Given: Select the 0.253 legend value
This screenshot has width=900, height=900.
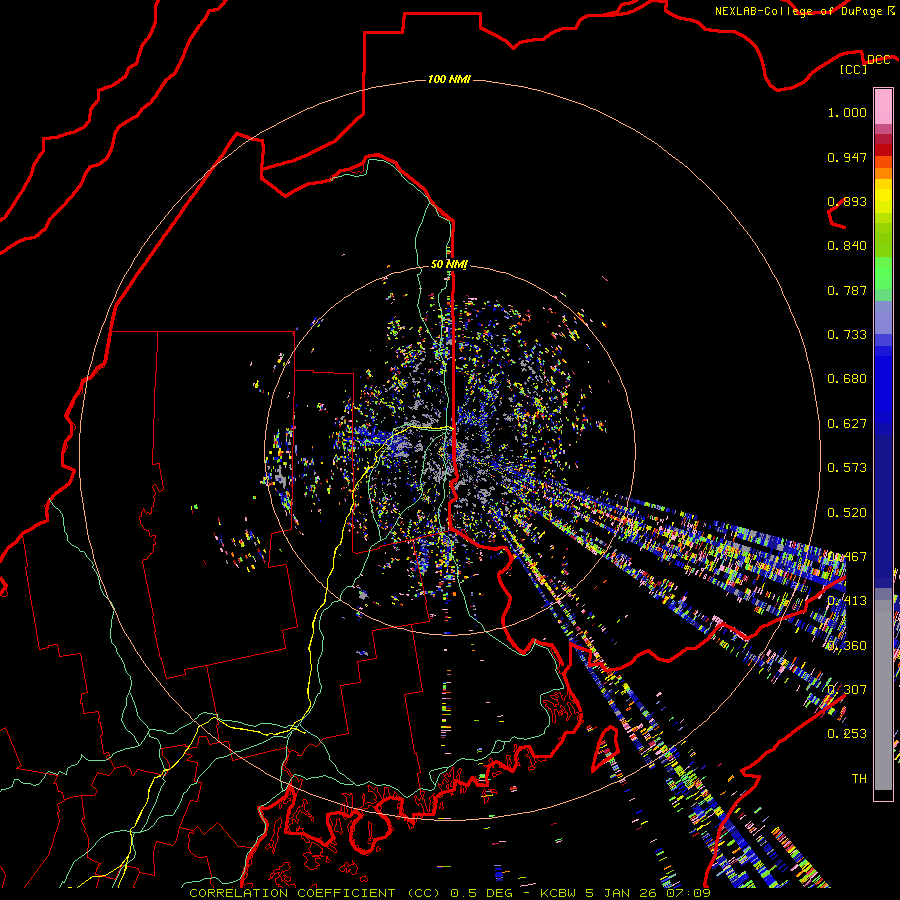Looking at the screenshot, I should point(847,734).
